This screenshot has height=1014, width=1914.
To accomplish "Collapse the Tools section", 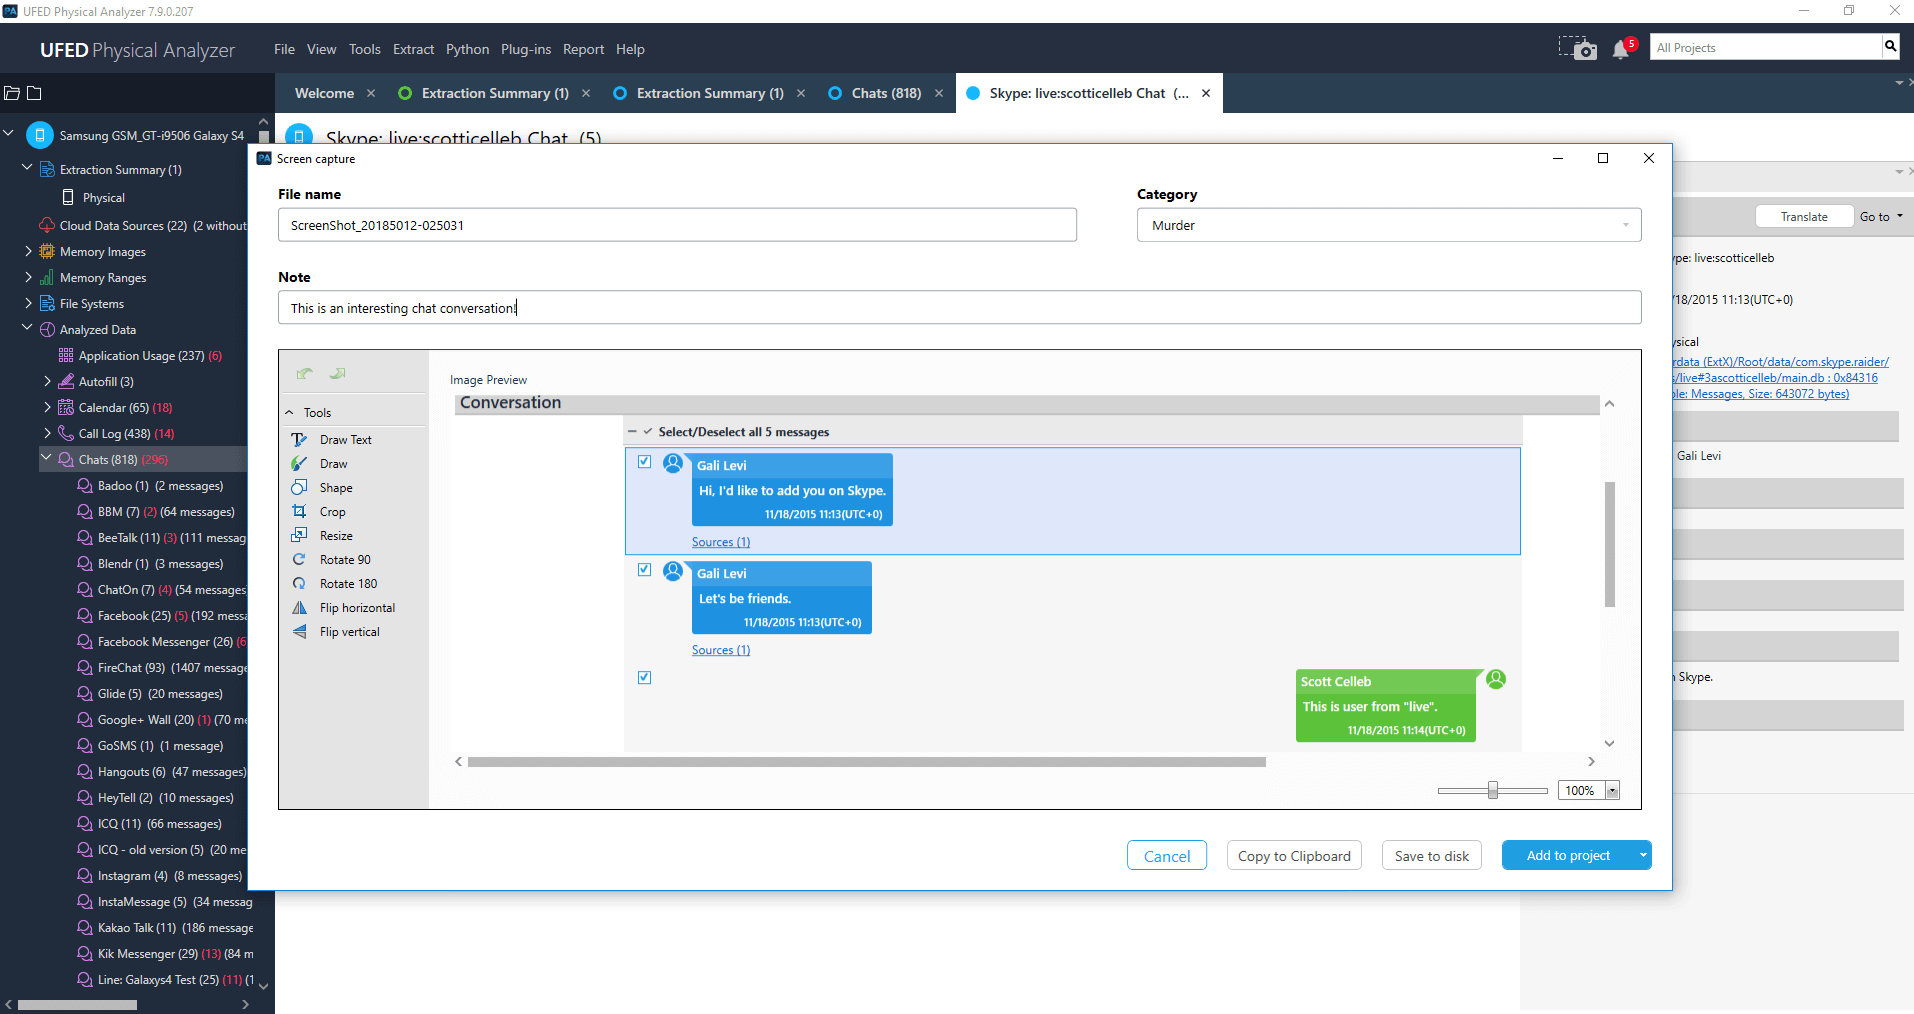I will [x=290, y=413].
